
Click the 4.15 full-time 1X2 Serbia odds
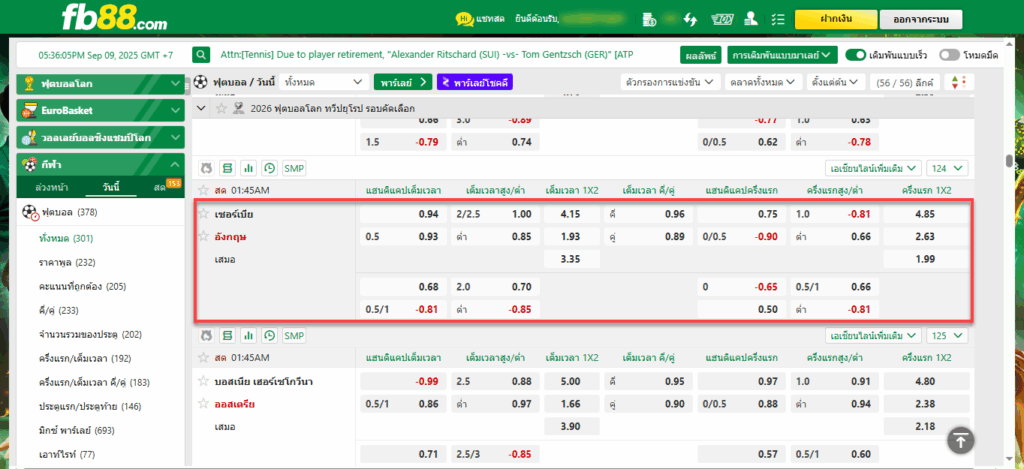click(571, 214)
